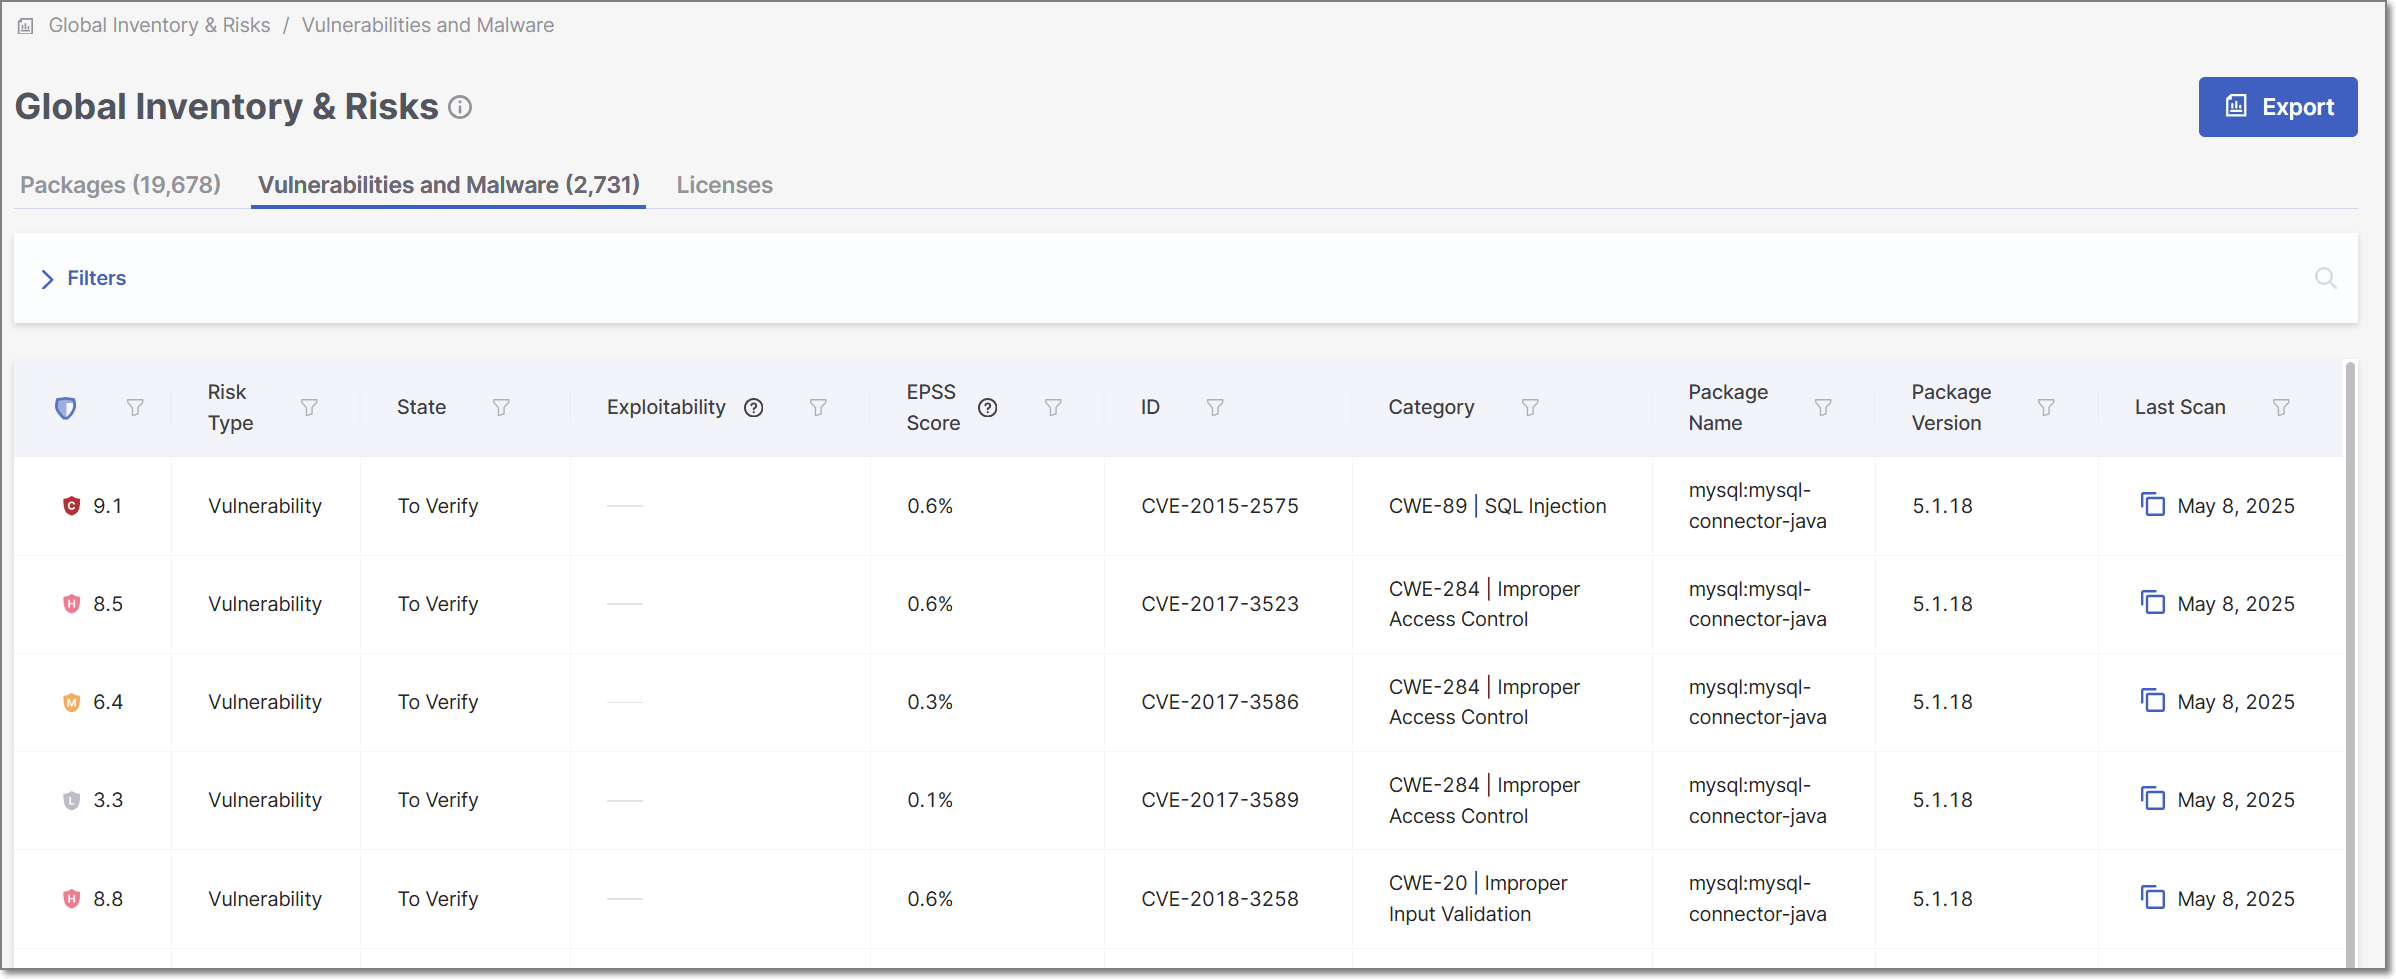Image resolution: width=2396 pixels, height=979 pixels.
Task: Click the filter icon in Risk Type column
Action: click(309, 407)
